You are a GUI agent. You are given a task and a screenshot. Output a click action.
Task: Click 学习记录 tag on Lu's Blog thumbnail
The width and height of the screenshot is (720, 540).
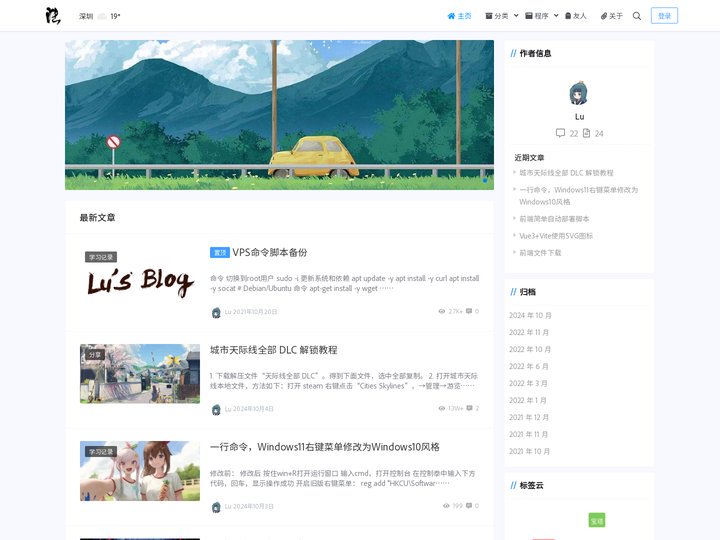pyautogui.click(x=101, y=257)
